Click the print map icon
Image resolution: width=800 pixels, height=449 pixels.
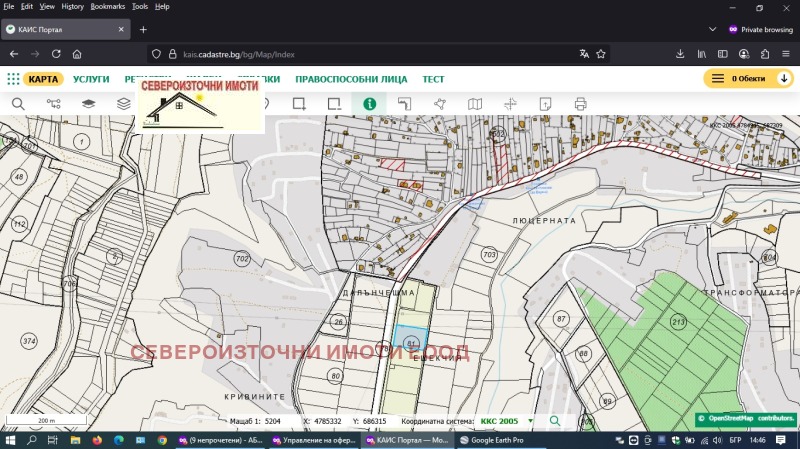point(581,104)
